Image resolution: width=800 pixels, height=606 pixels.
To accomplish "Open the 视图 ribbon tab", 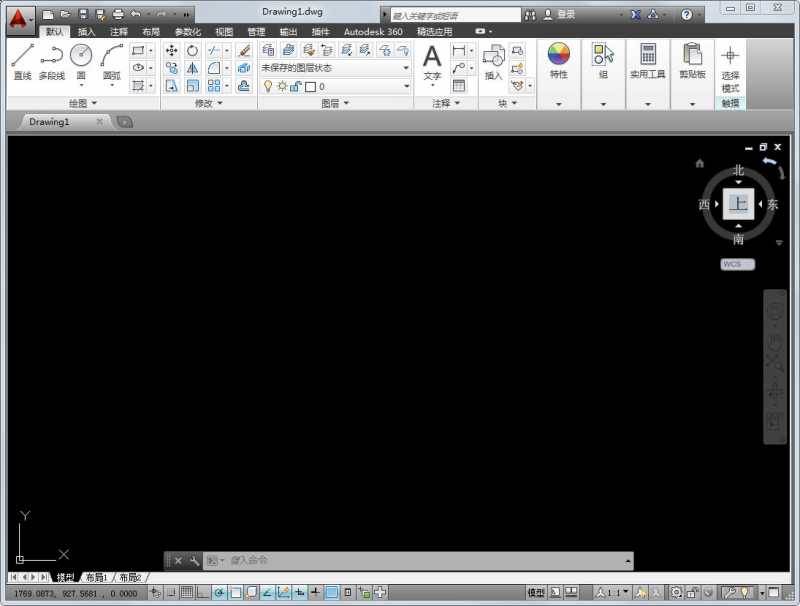I will coord(224,31).
